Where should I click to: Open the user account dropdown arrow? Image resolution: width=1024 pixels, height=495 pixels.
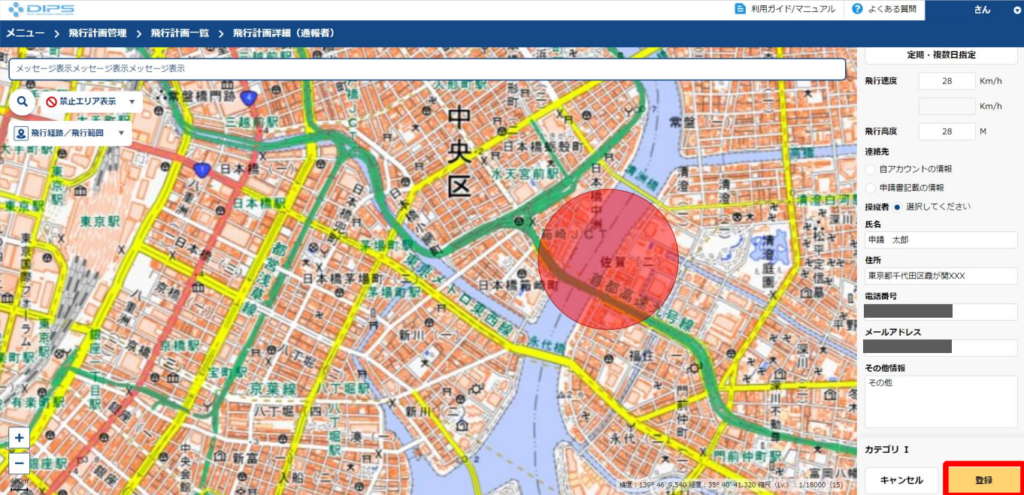click(x=1017, y=9)
